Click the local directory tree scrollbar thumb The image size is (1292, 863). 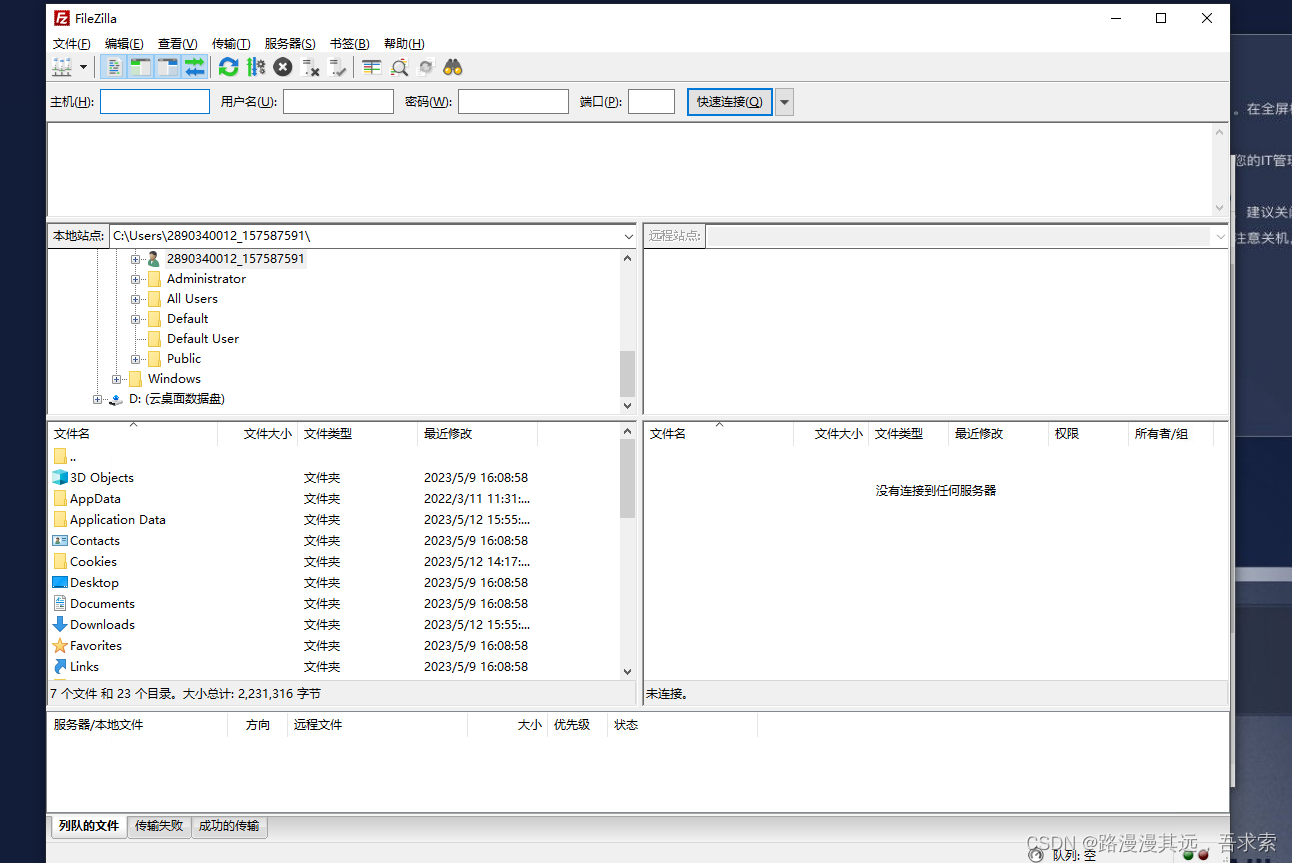click(627, 374)
